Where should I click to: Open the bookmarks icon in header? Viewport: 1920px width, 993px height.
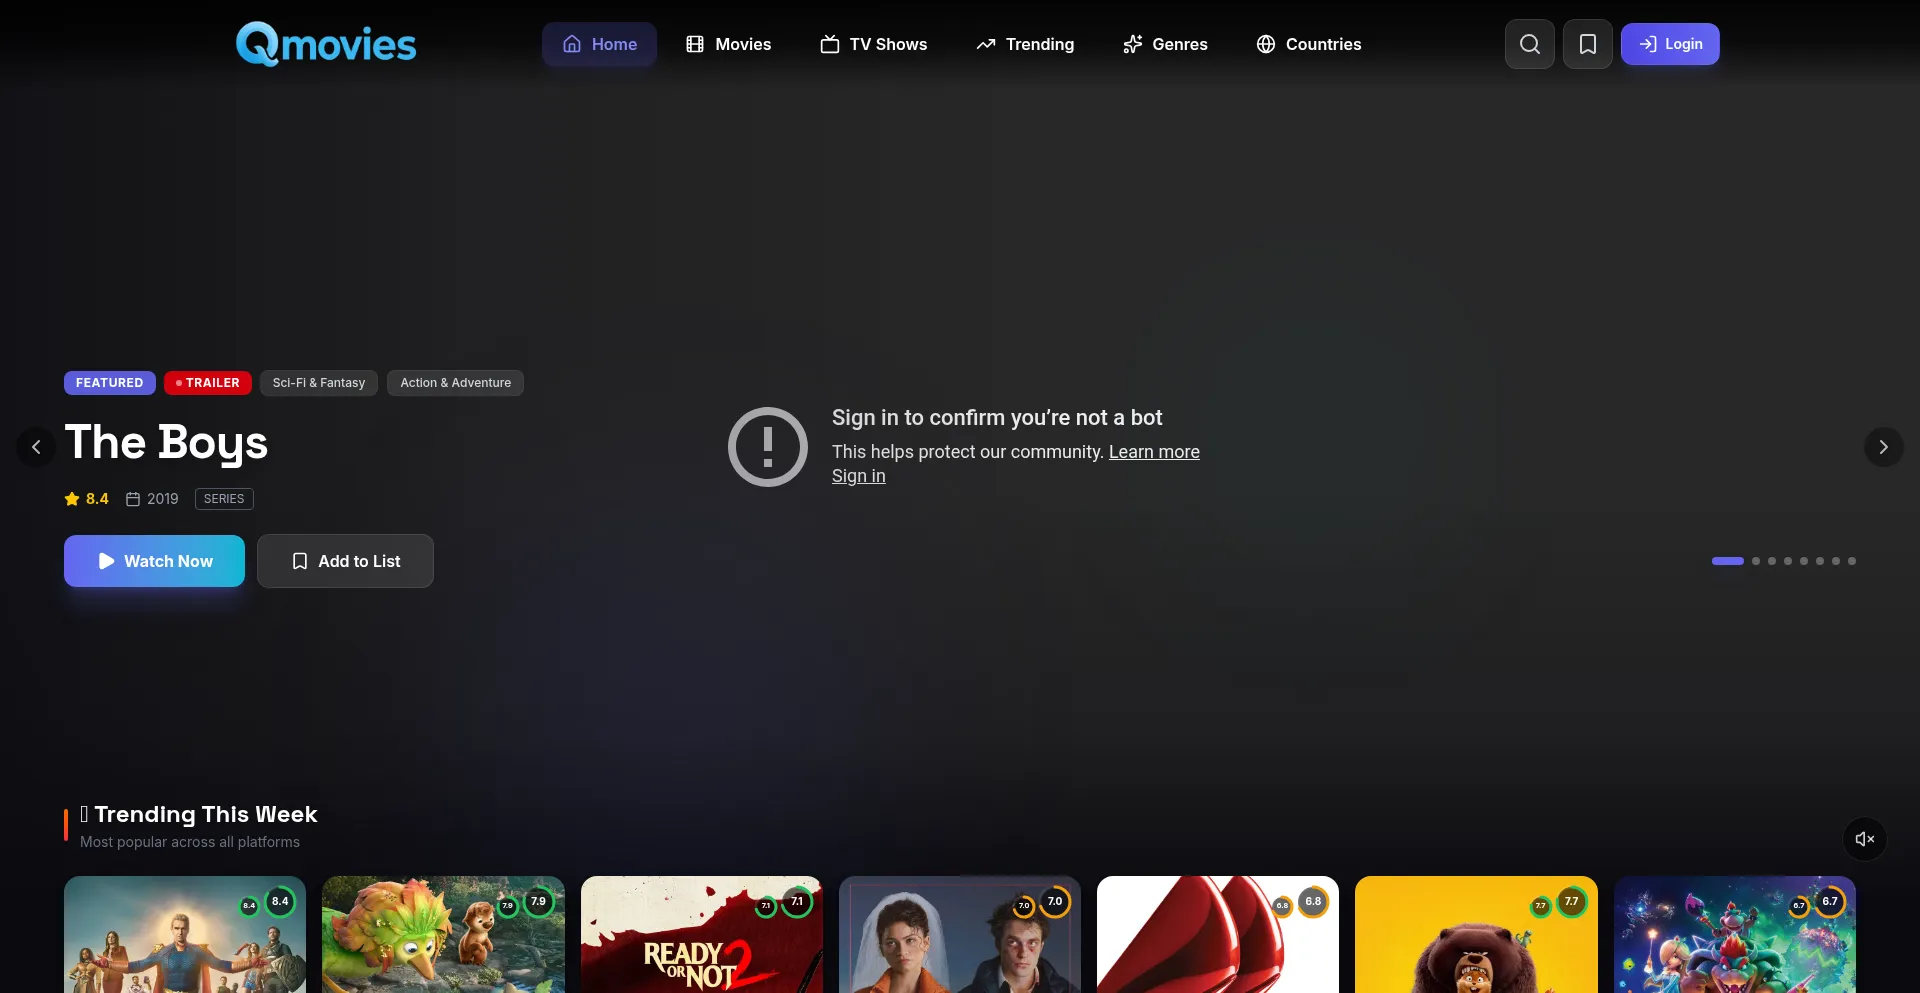point(1588,44)
